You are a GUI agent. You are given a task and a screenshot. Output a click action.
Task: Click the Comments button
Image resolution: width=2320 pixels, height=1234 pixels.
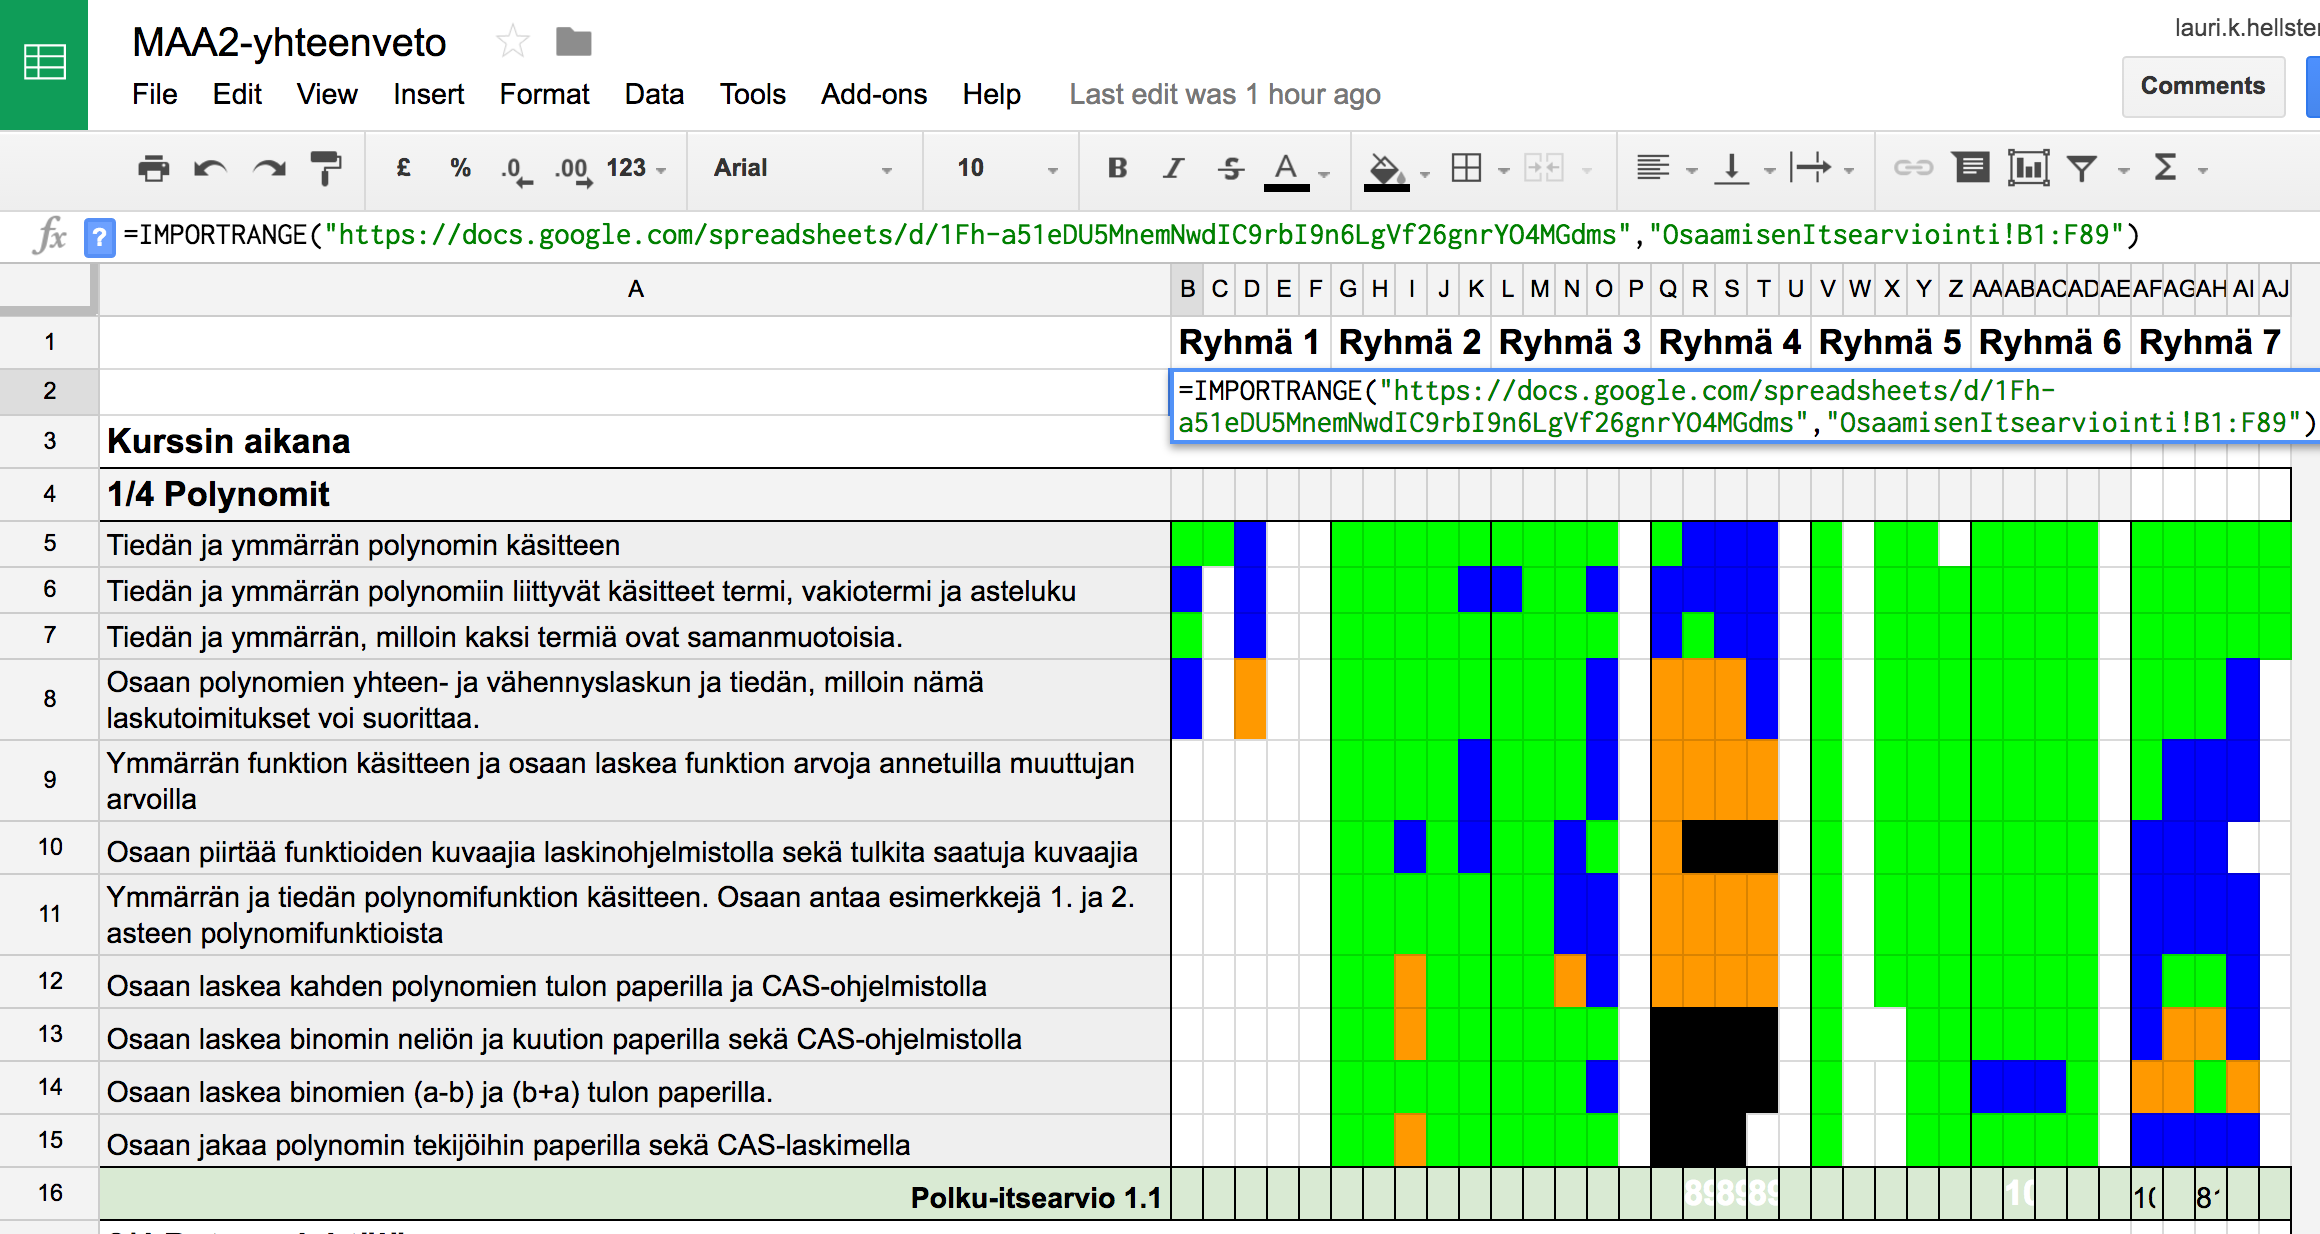2202,86
